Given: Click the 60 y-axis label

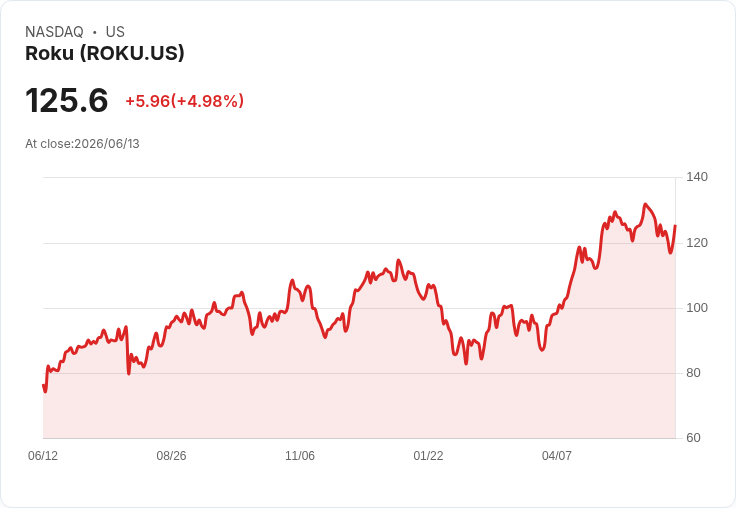Looking at the screenshot, I should pos(693,438).
